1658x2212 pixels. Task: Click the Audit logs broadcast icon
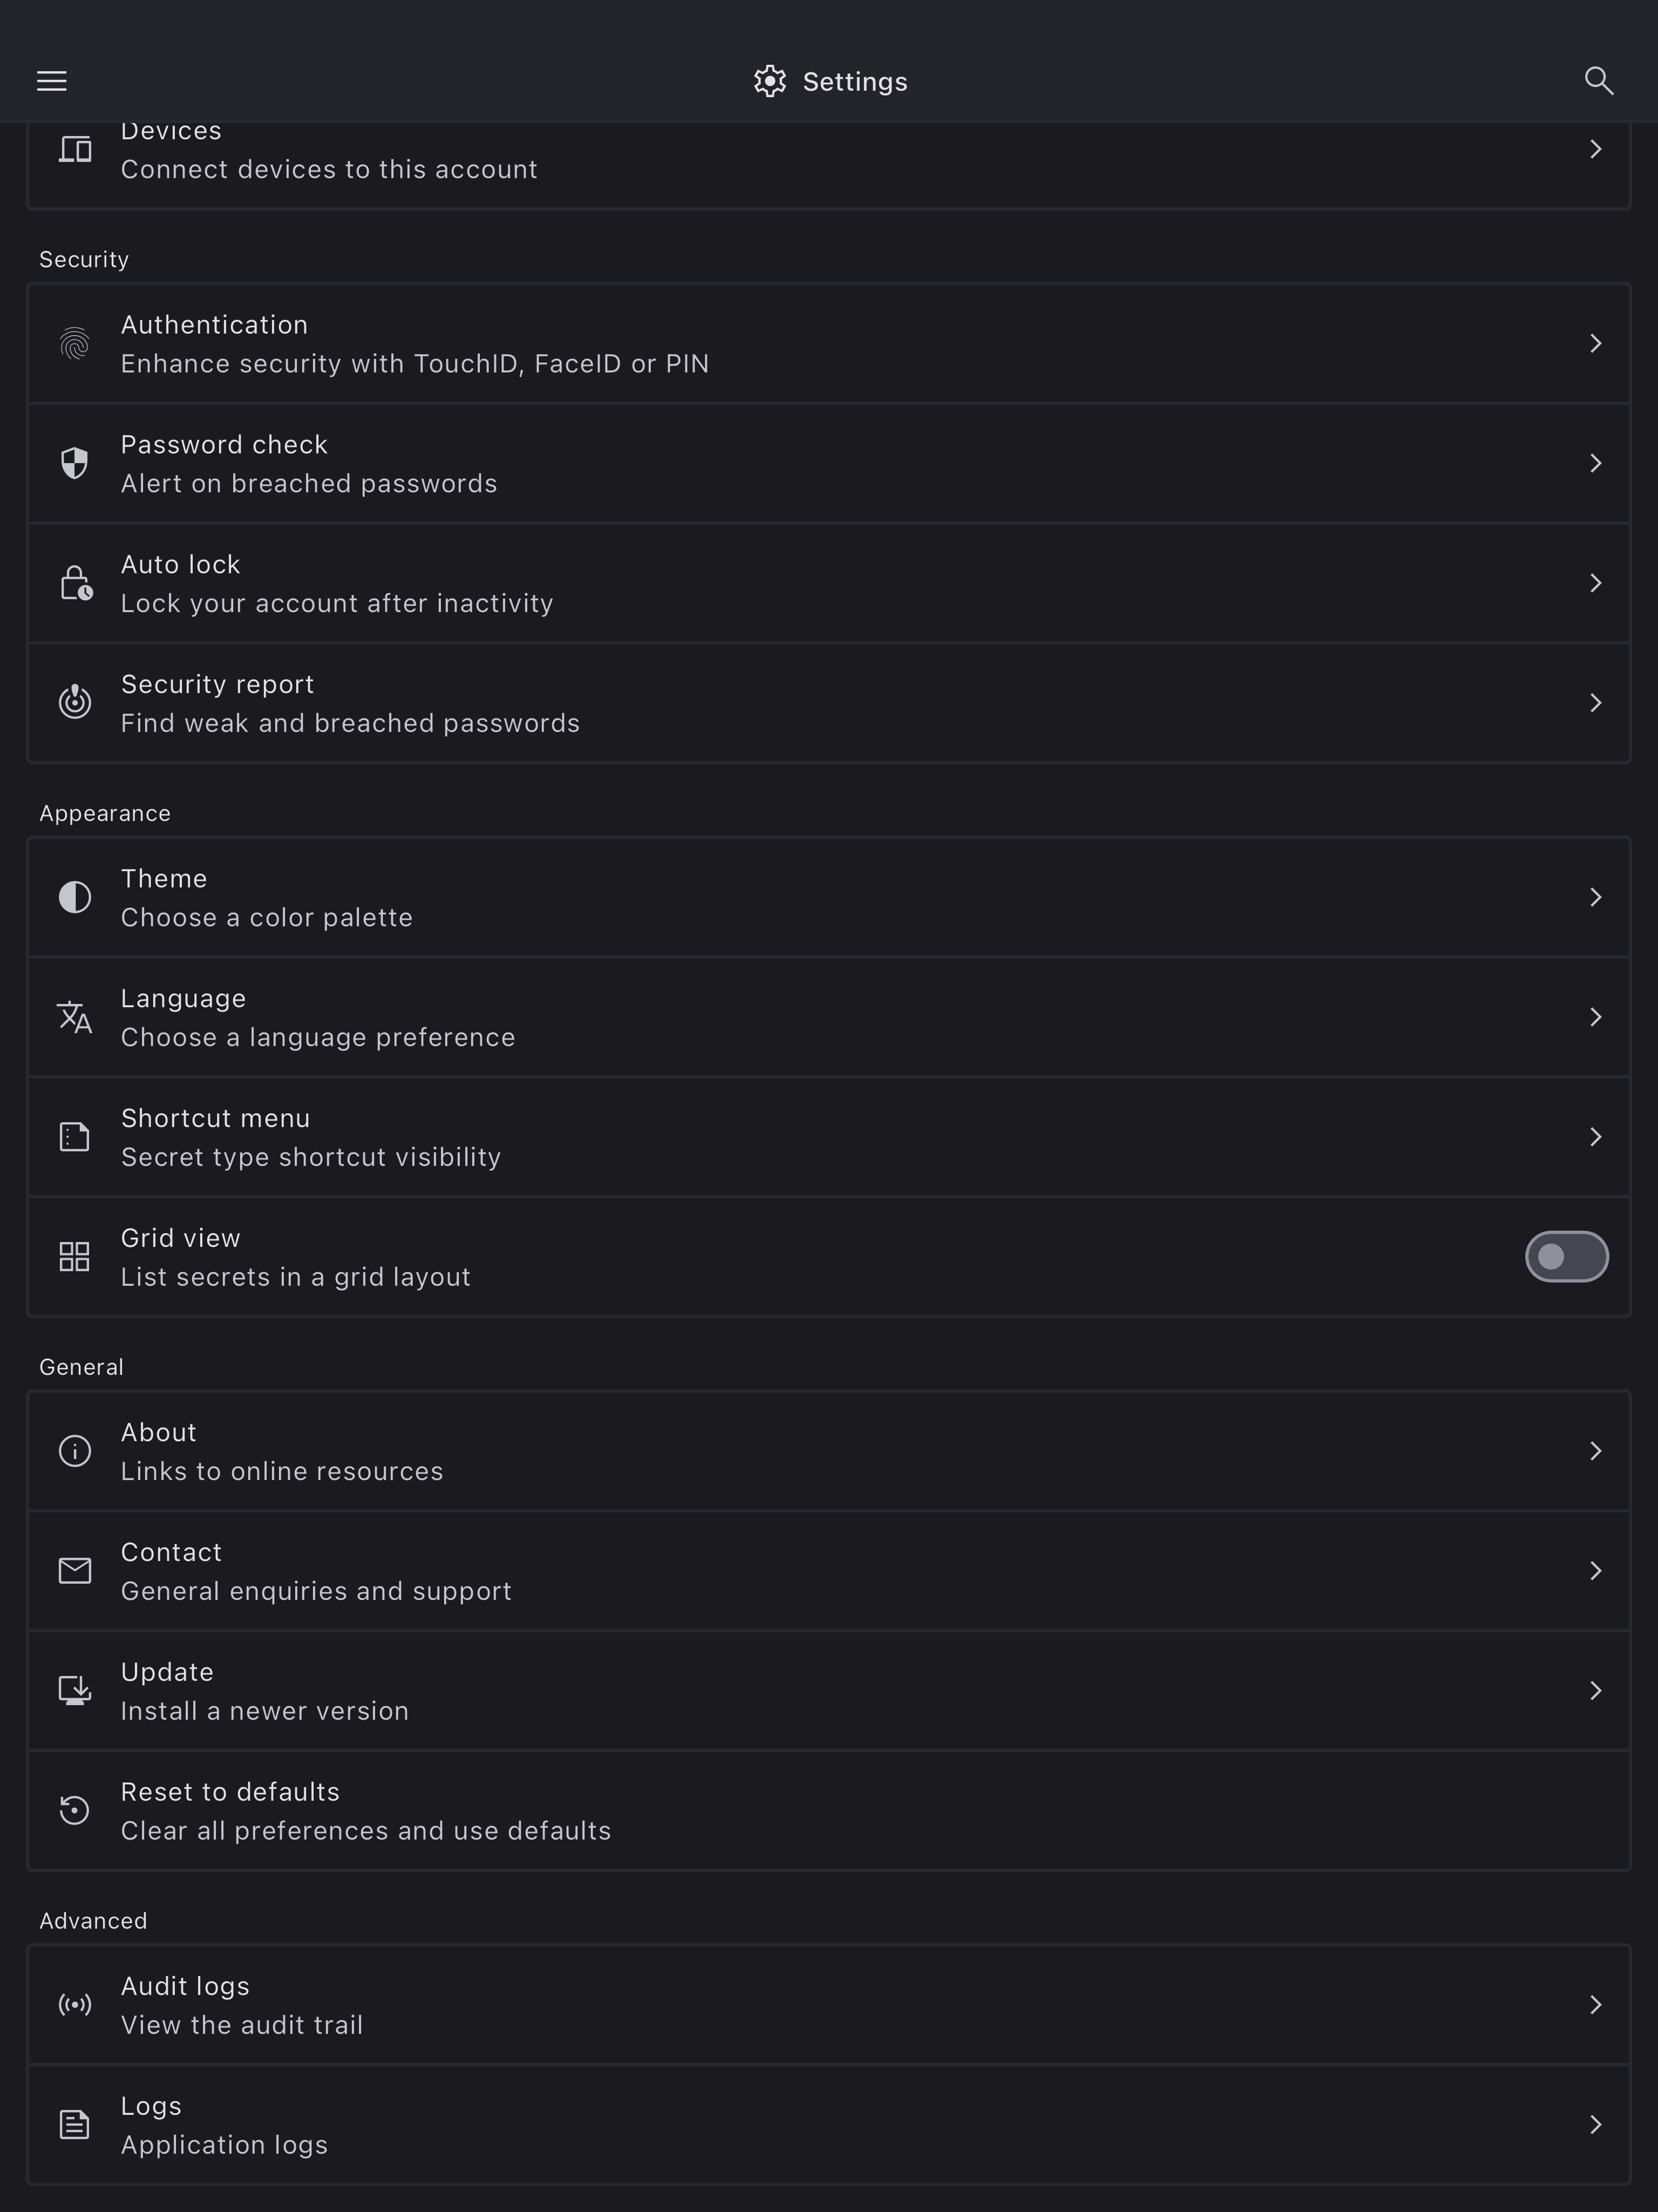coord(75,2004)
